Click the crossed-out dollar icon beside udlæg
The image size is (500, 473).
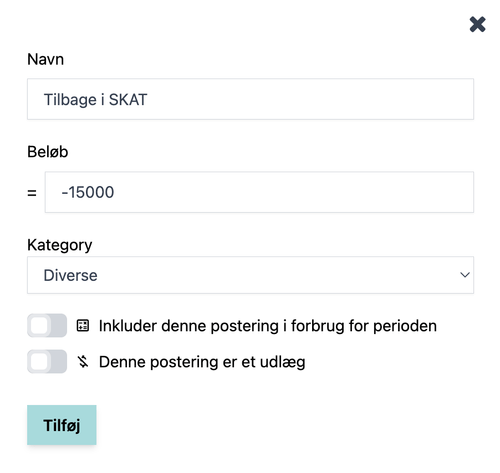click(83, 361)
